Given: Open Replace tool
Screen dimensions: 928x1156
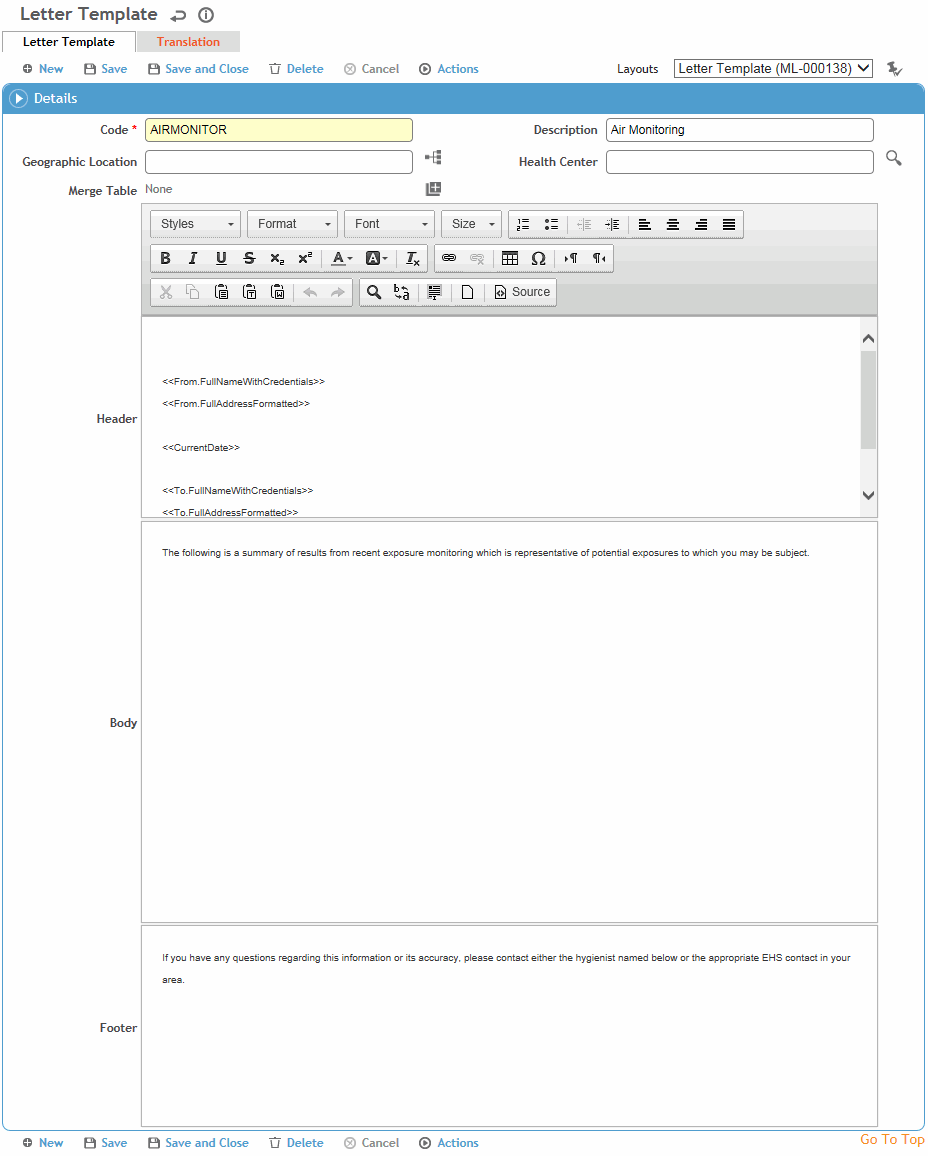Looking at the screenshot, I should 402,292.
